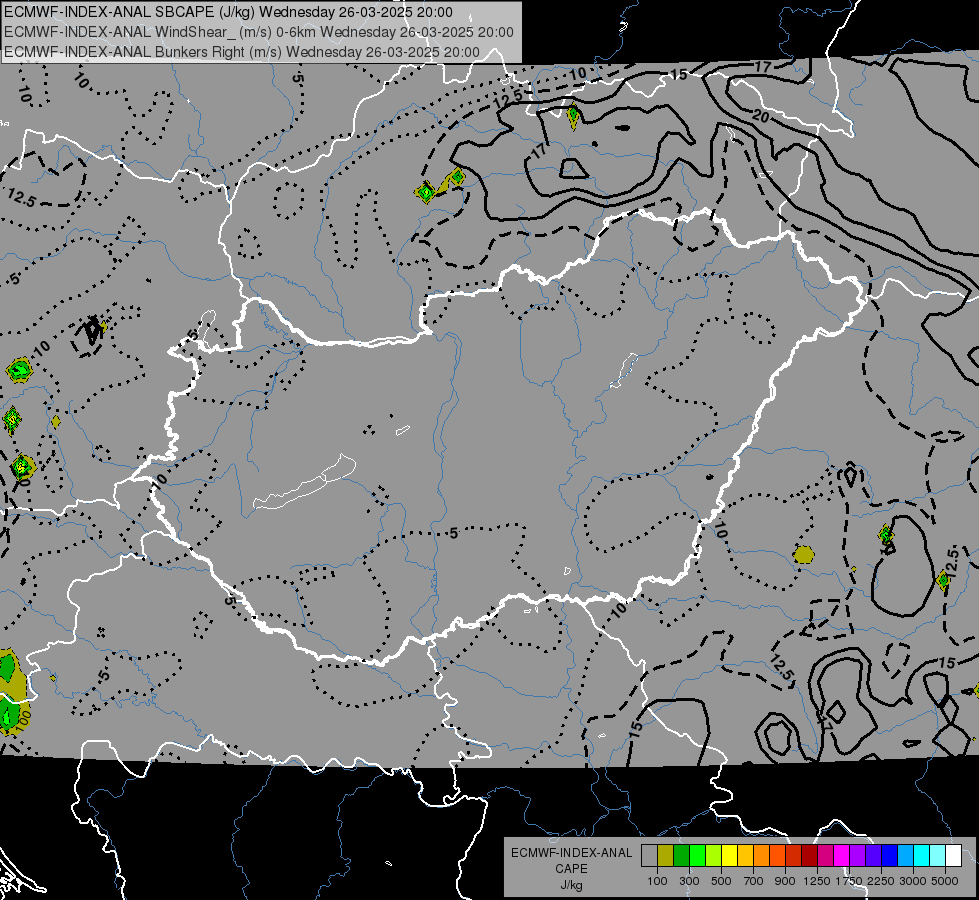Click the dark red legend swatch
The width and height of the screenshot is (979, 900).
pyautogui.click(x=809, y=855)
